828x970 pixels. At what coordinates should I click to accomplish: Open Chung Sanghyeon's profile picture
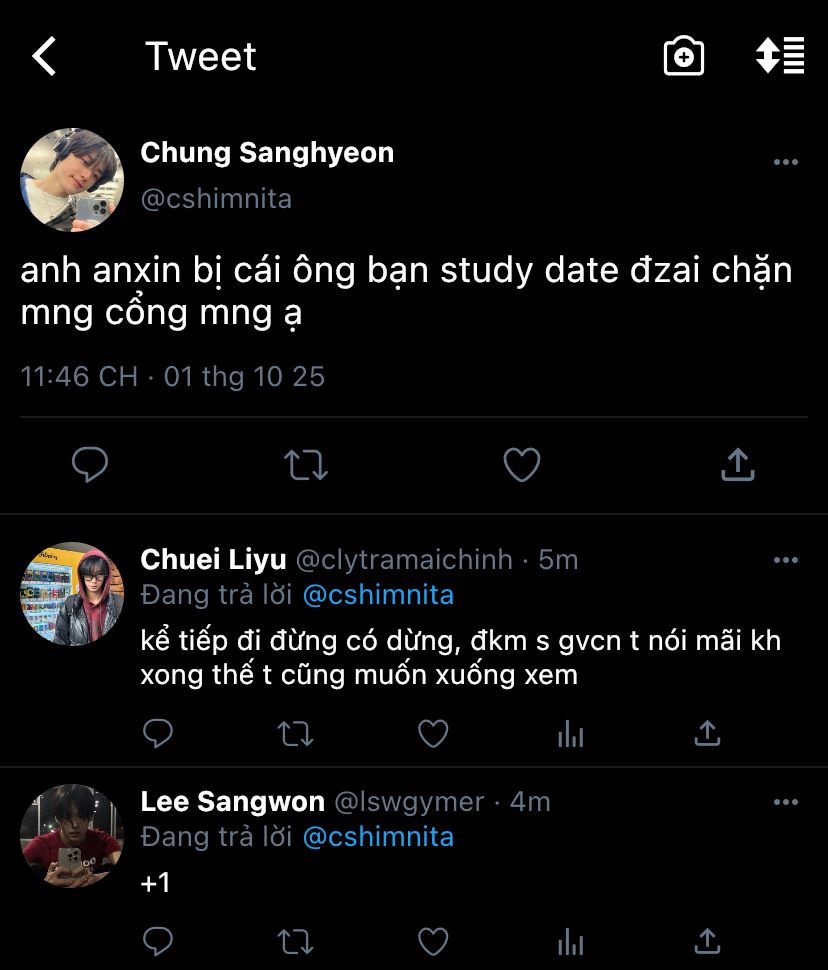[72, 180]
